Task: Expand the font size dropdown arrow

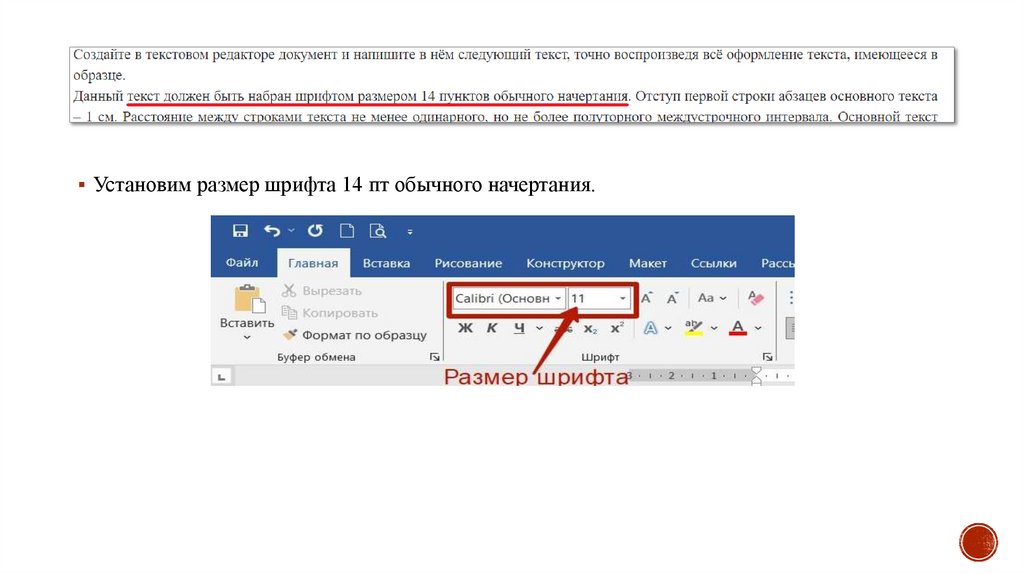Action: pyautogui.click(x=623, y=298)
